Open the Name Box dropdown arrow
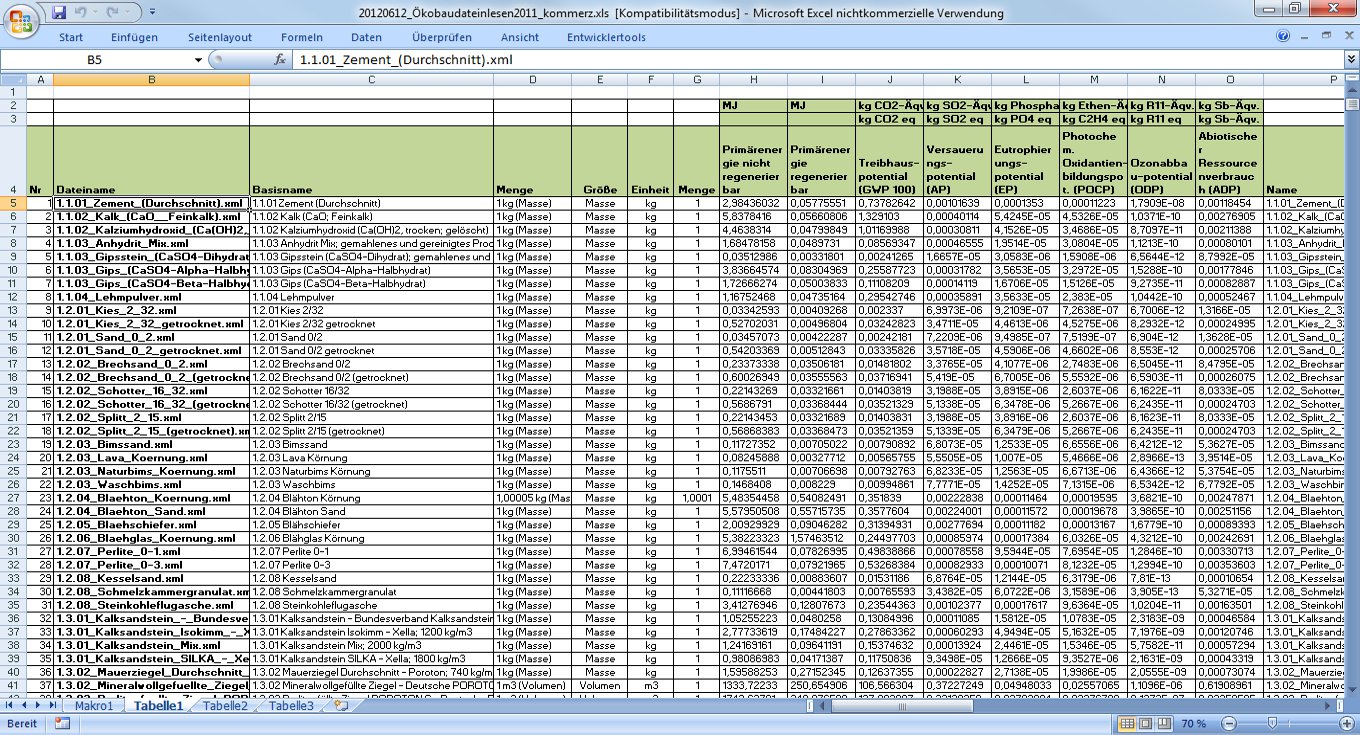This screenshot has width=1360, height=735. (198, 60)
